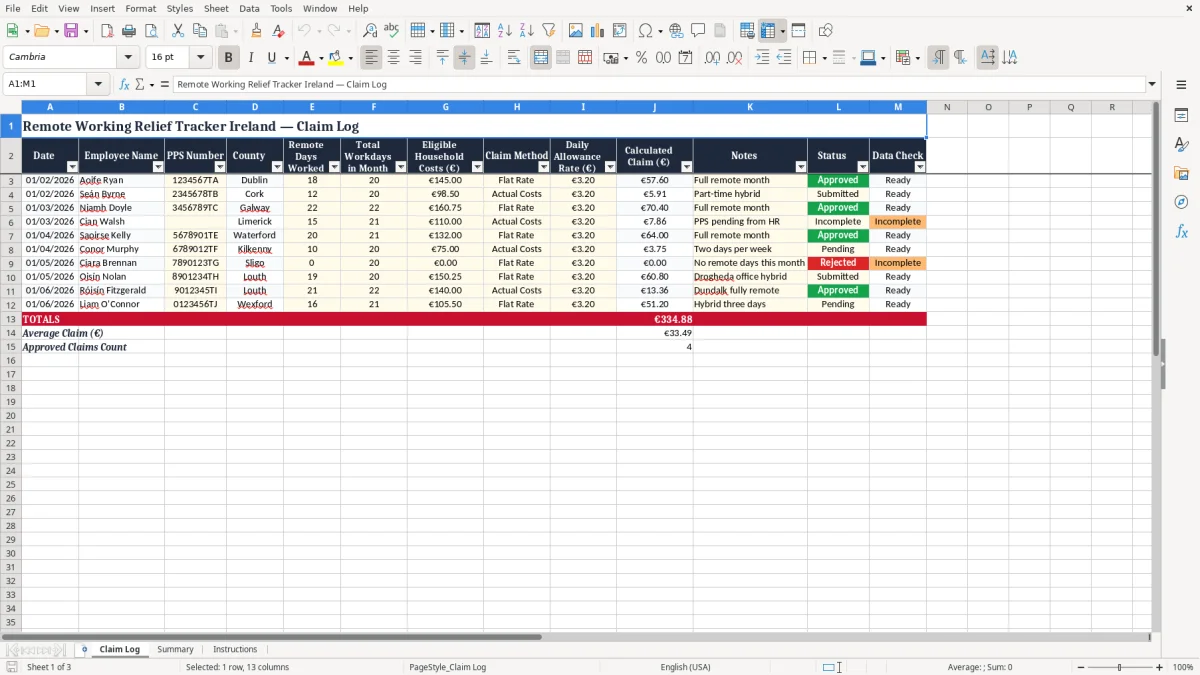Apply yellow Background Color
This screenshot has height=675, width=1200.
336,58
